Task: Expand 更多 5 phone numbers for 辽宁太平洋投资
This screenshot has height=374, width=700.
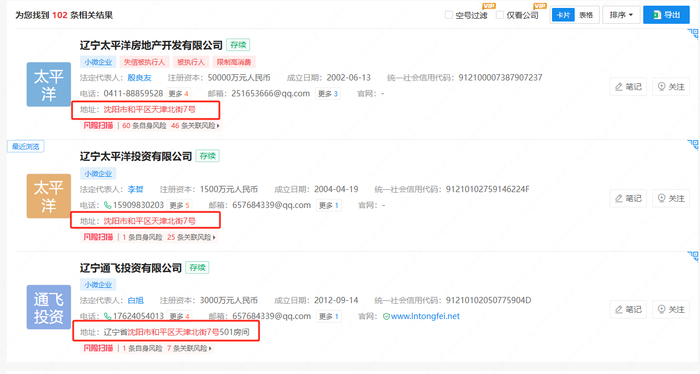Action: pyautogui.click(x=179, y=205)
